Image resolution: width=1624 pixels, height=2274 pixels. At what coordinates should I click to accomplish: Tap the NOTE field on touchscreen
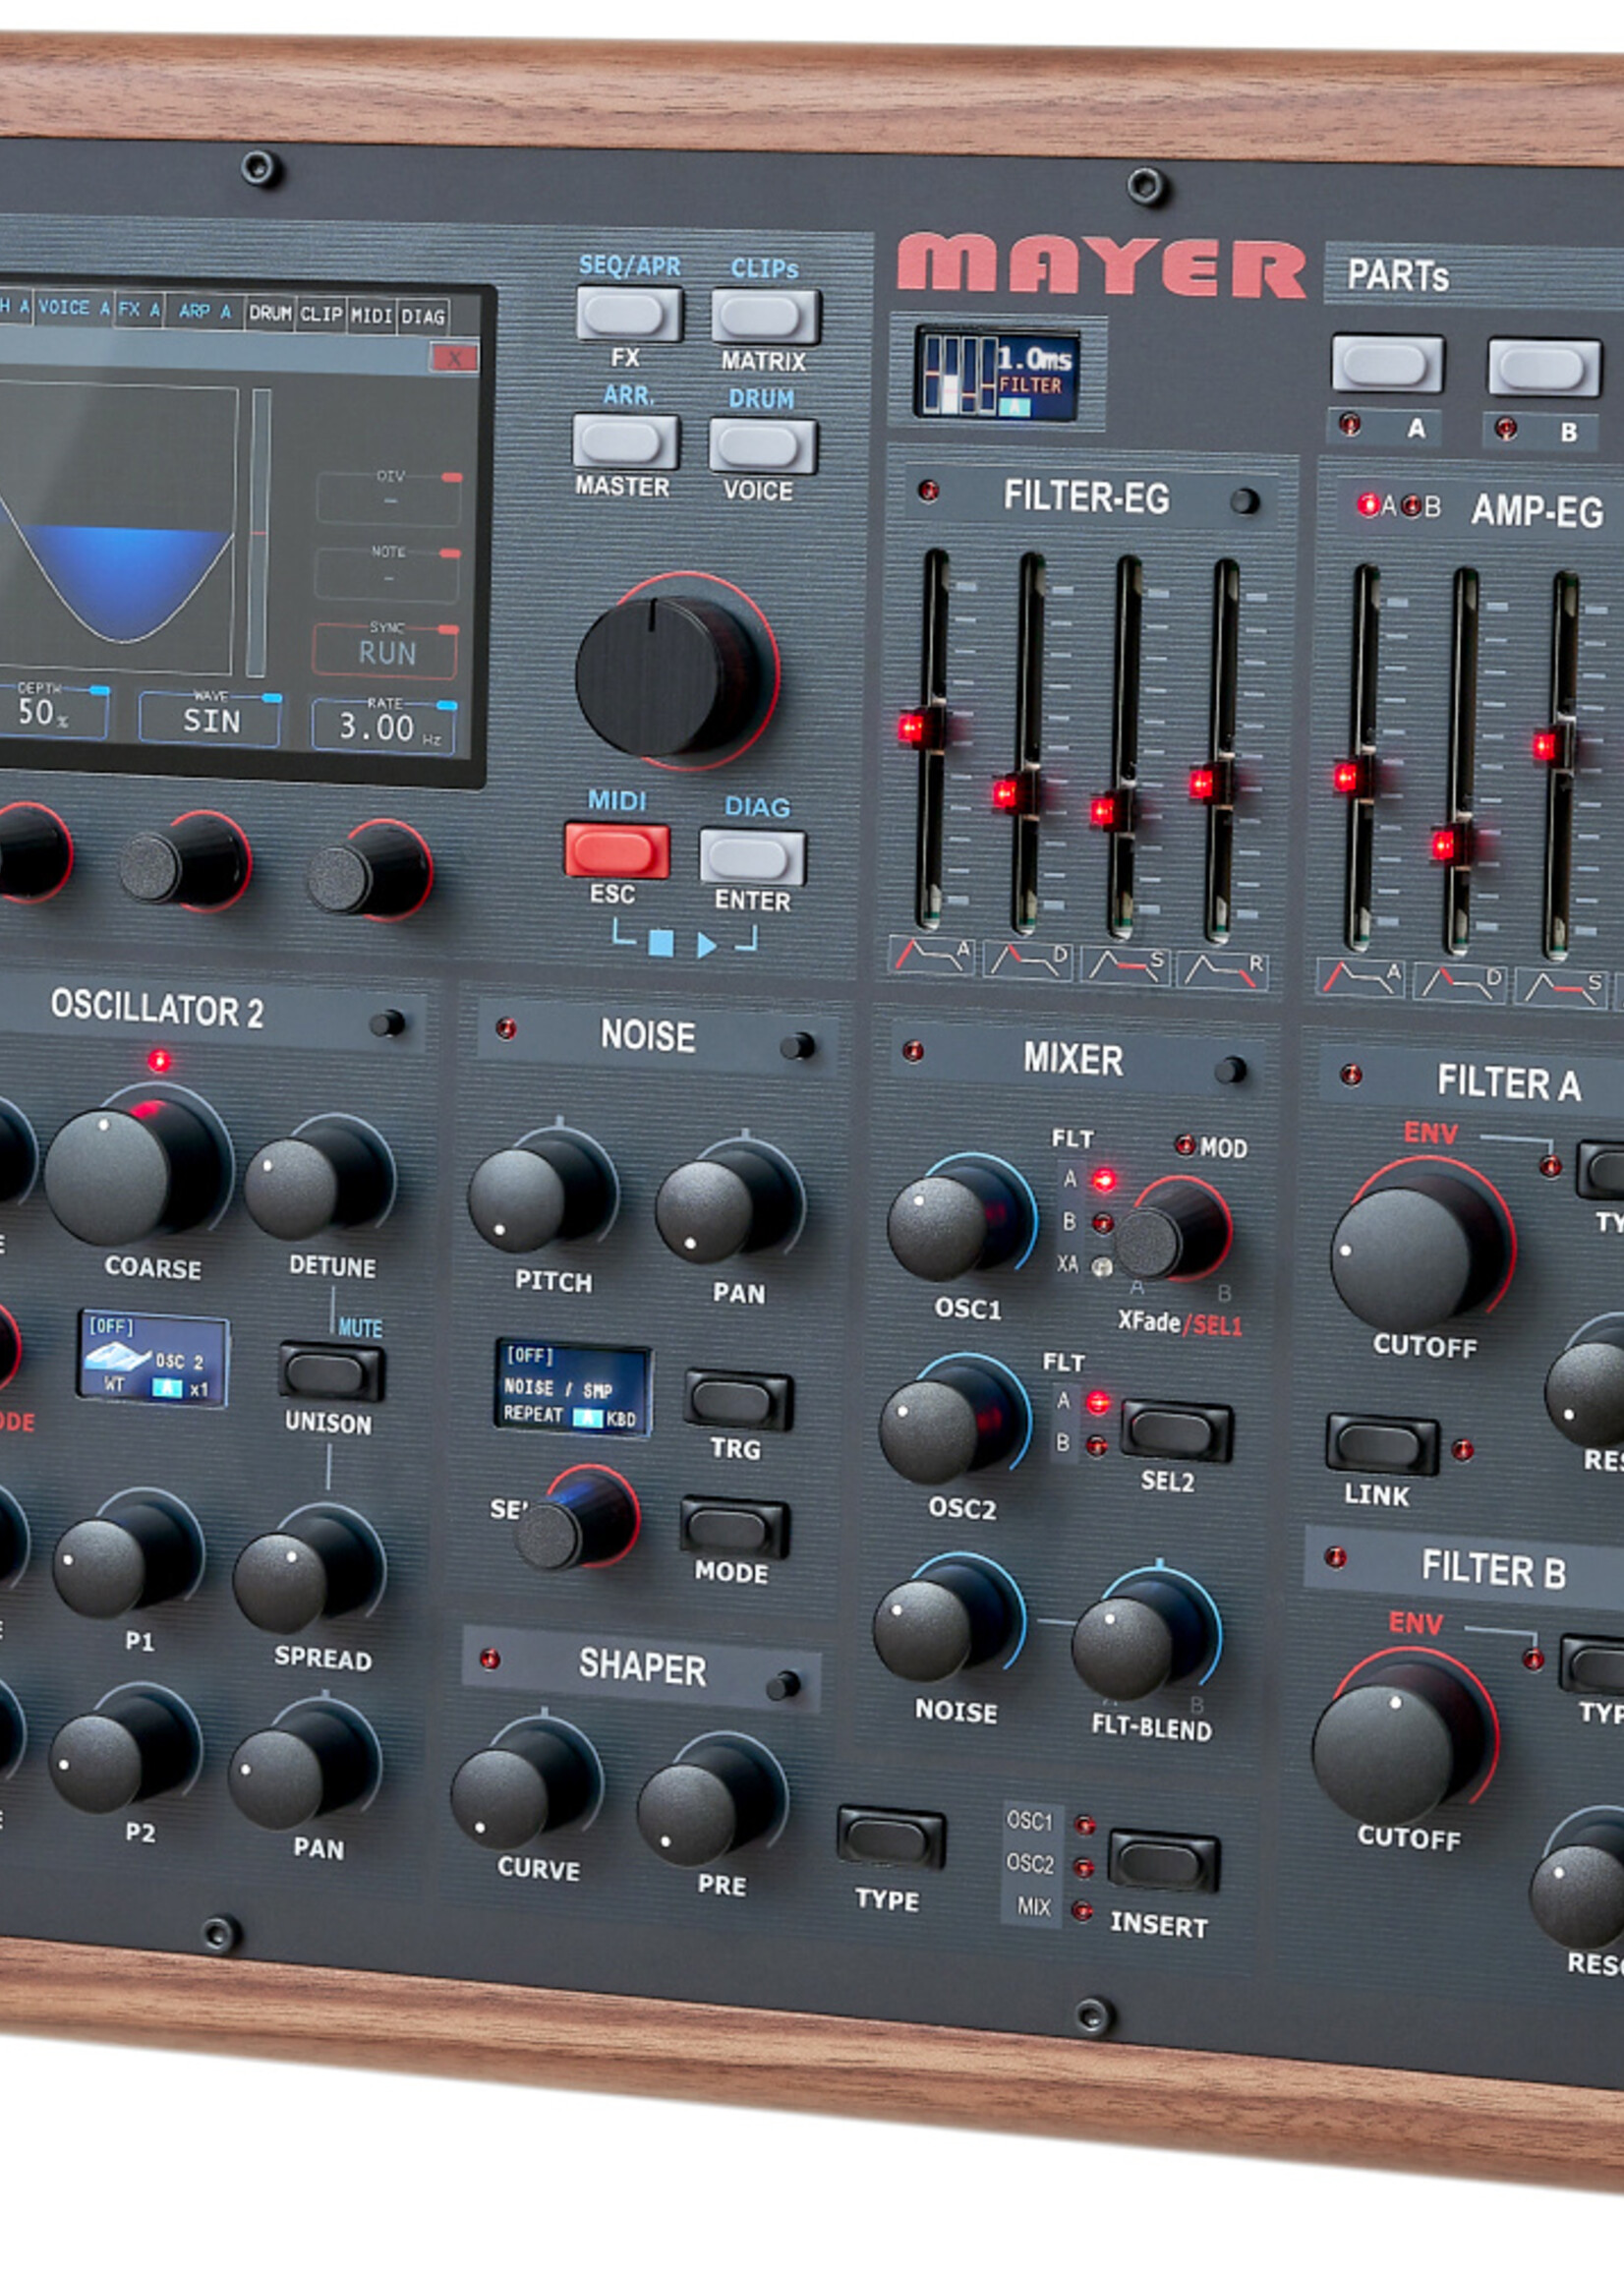pos(388,573)
